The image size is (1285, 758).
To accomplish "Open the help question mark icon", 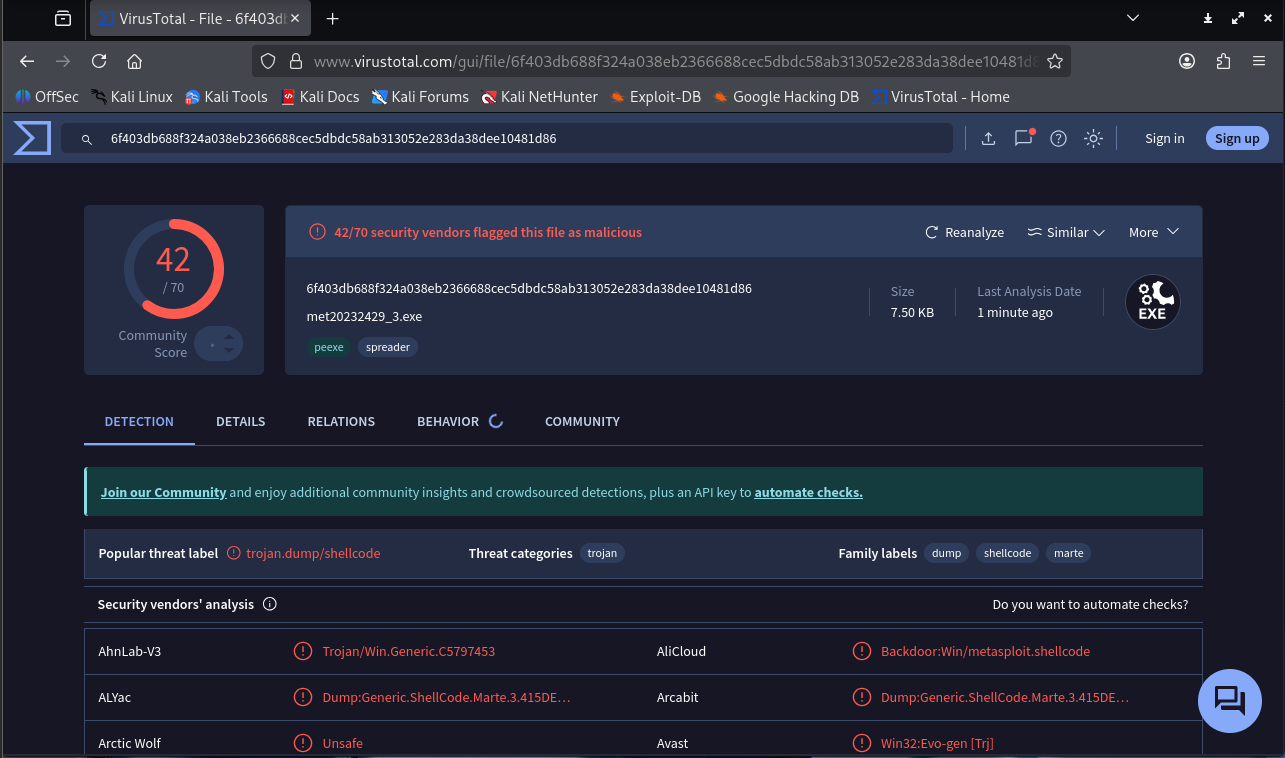I will (1058, 139).
